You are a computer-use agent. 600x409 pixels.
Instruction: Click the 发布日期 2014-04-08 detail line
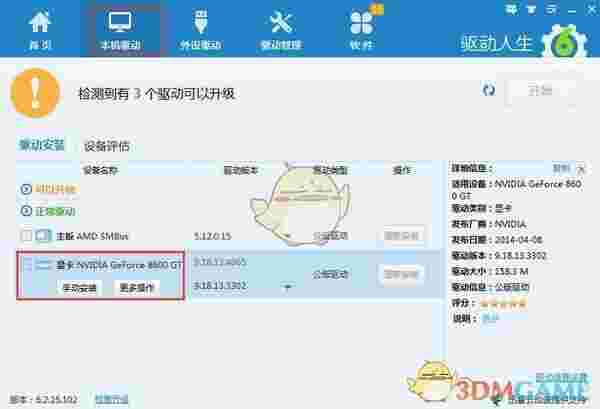point(497,240)
